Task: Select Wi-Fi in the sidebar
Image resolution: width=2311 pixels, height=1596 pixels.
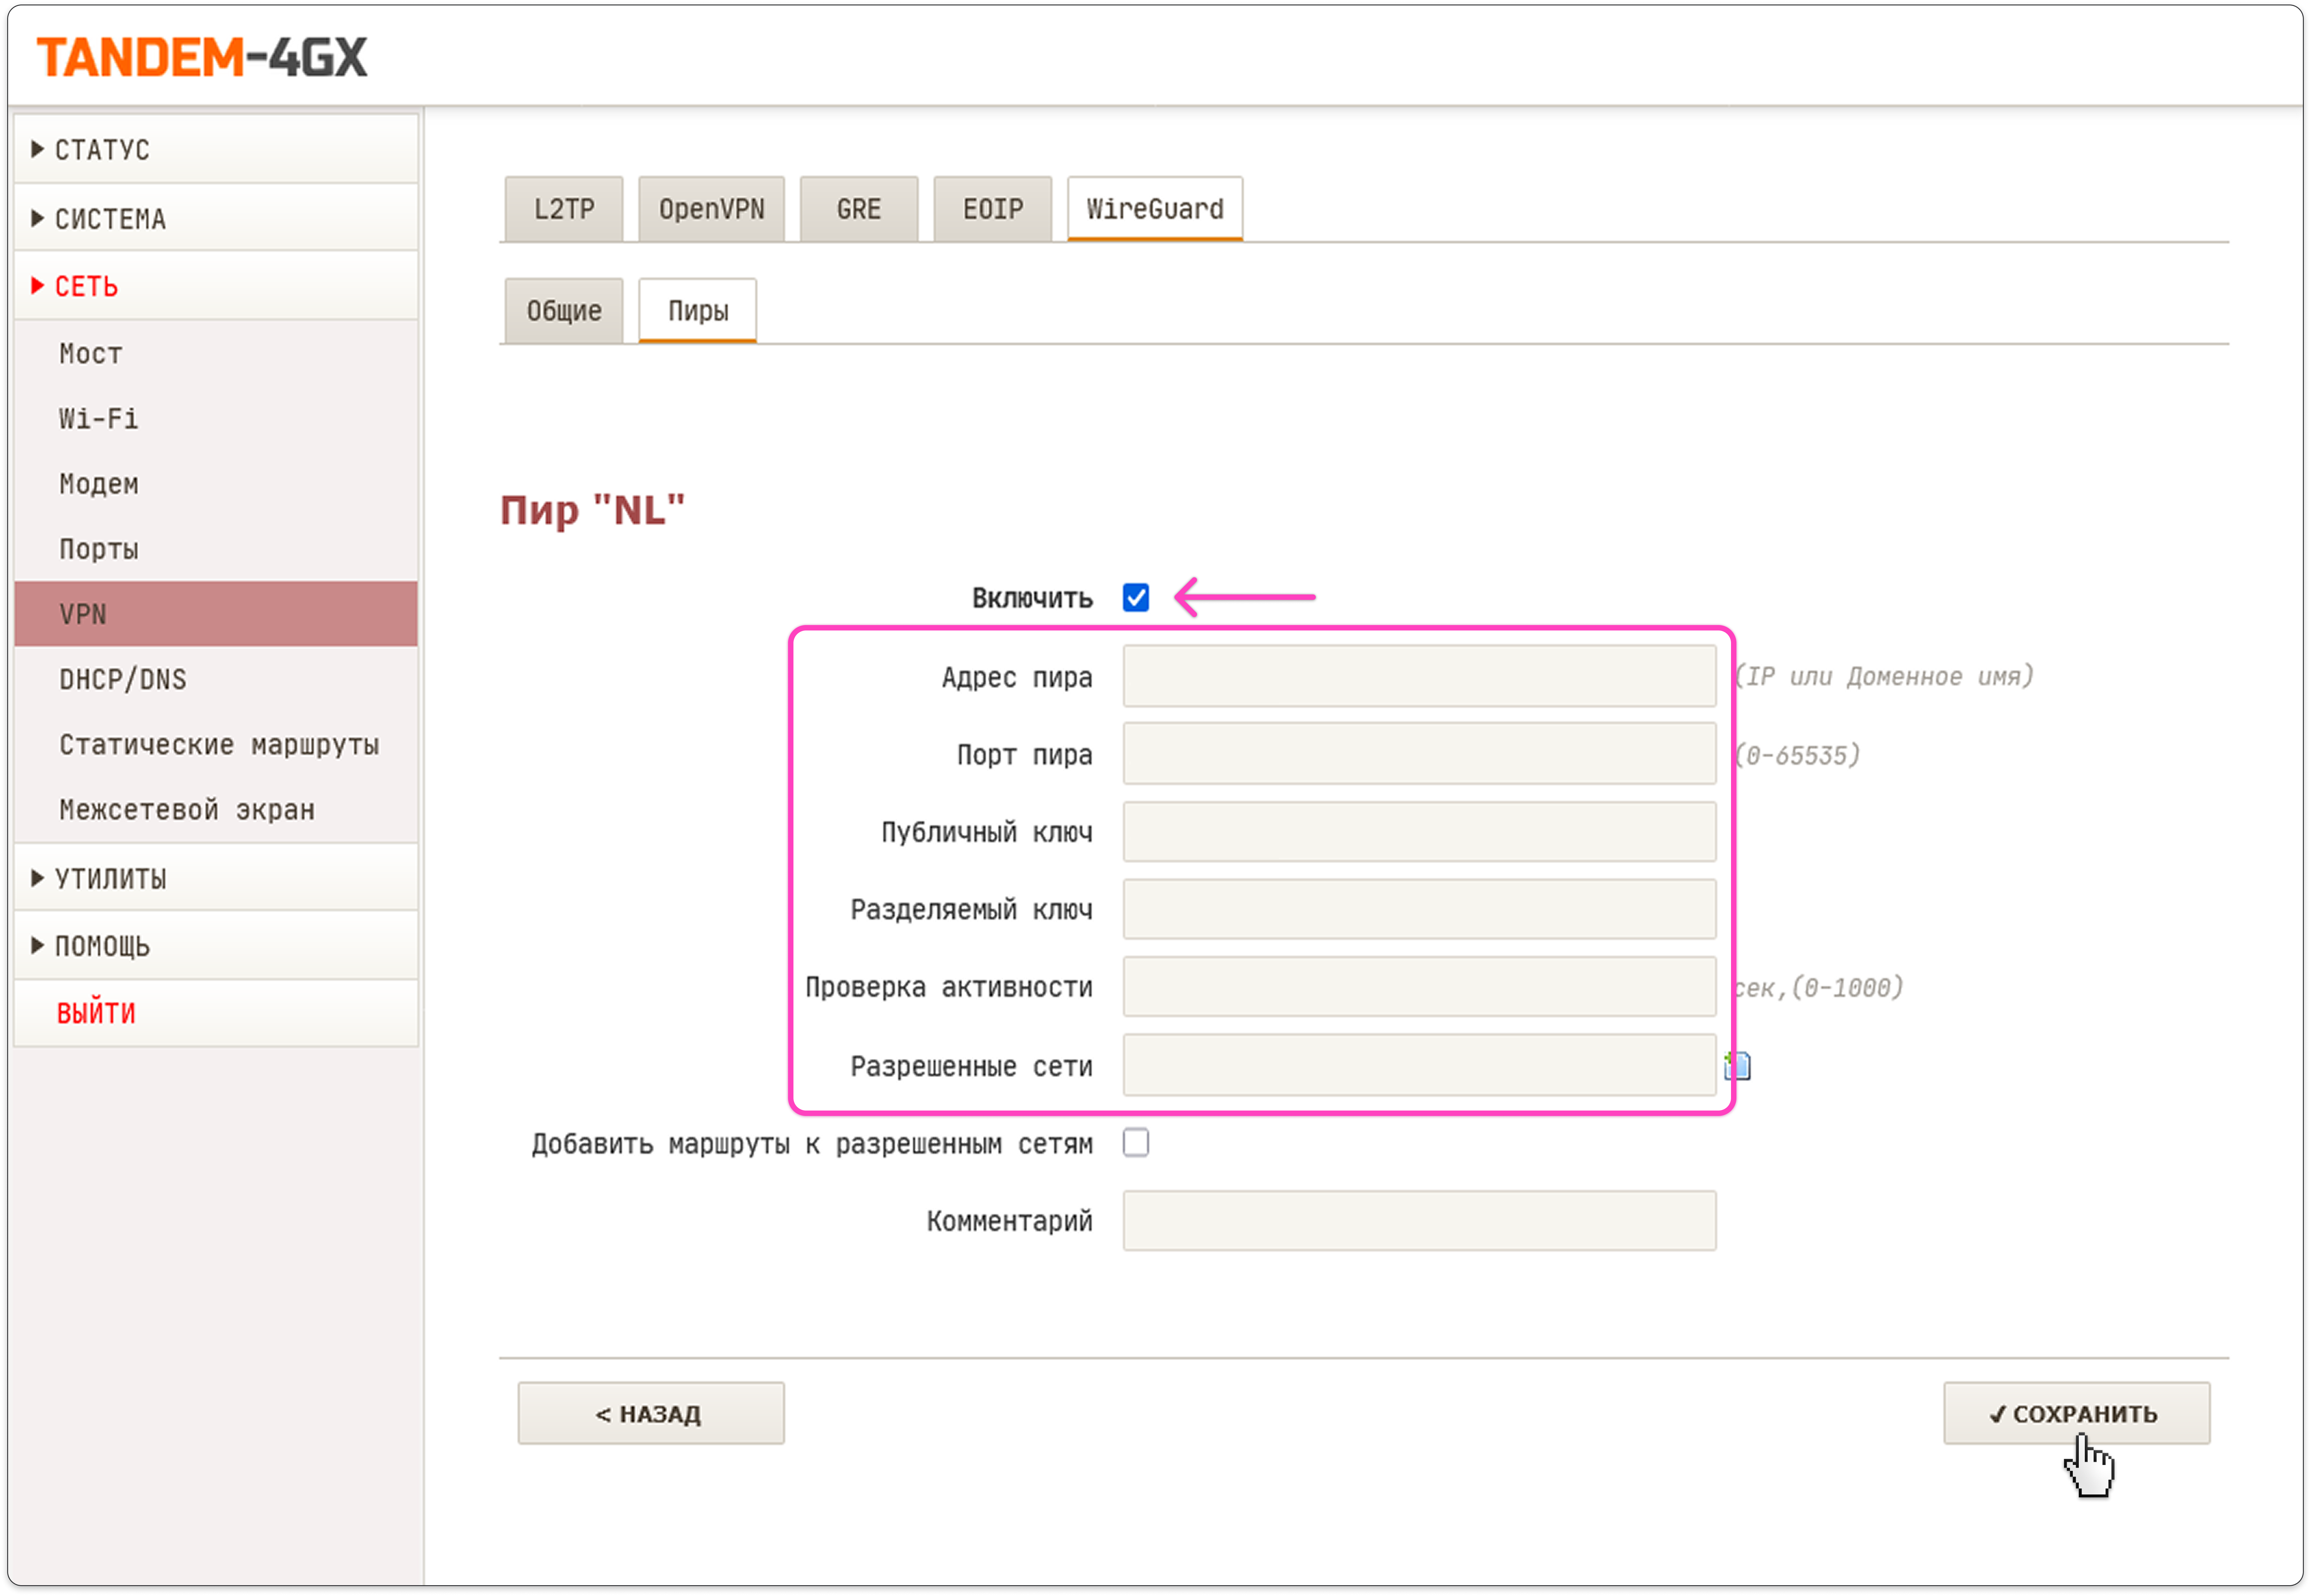Action: pyautogui.click(x=98, y=419)
